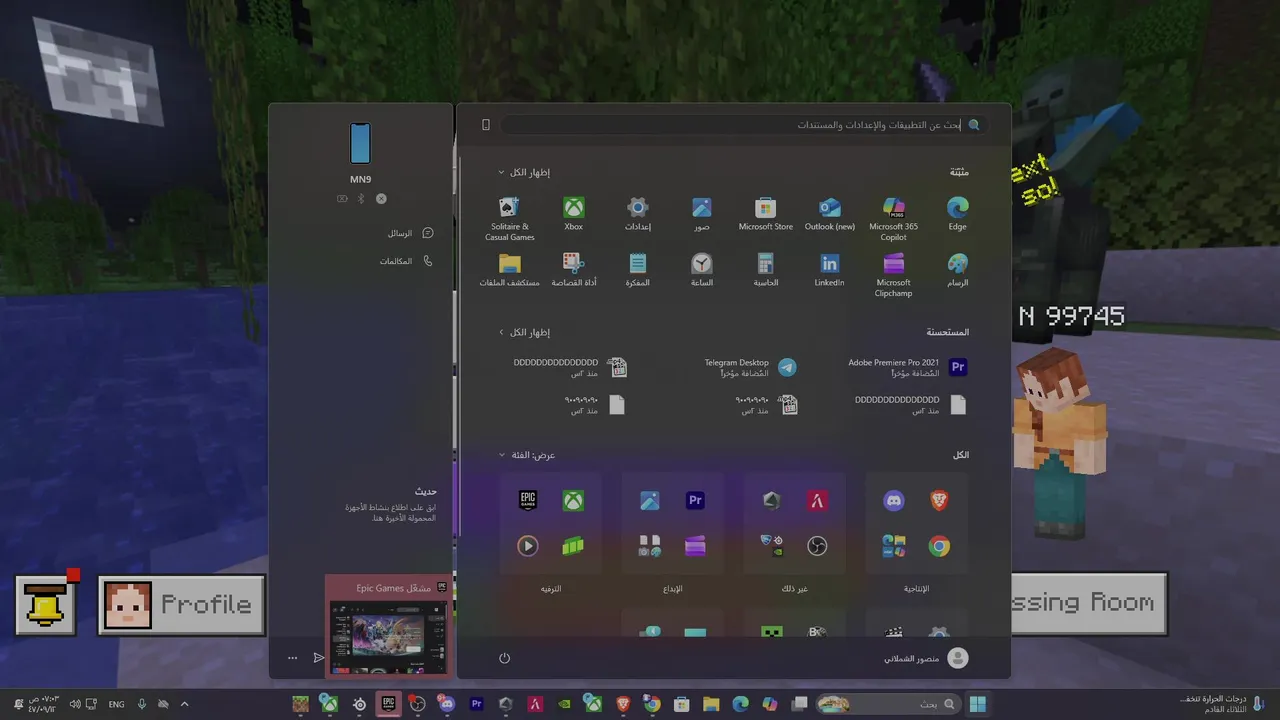Click the power button in Start menu

[x=505, y=658]
